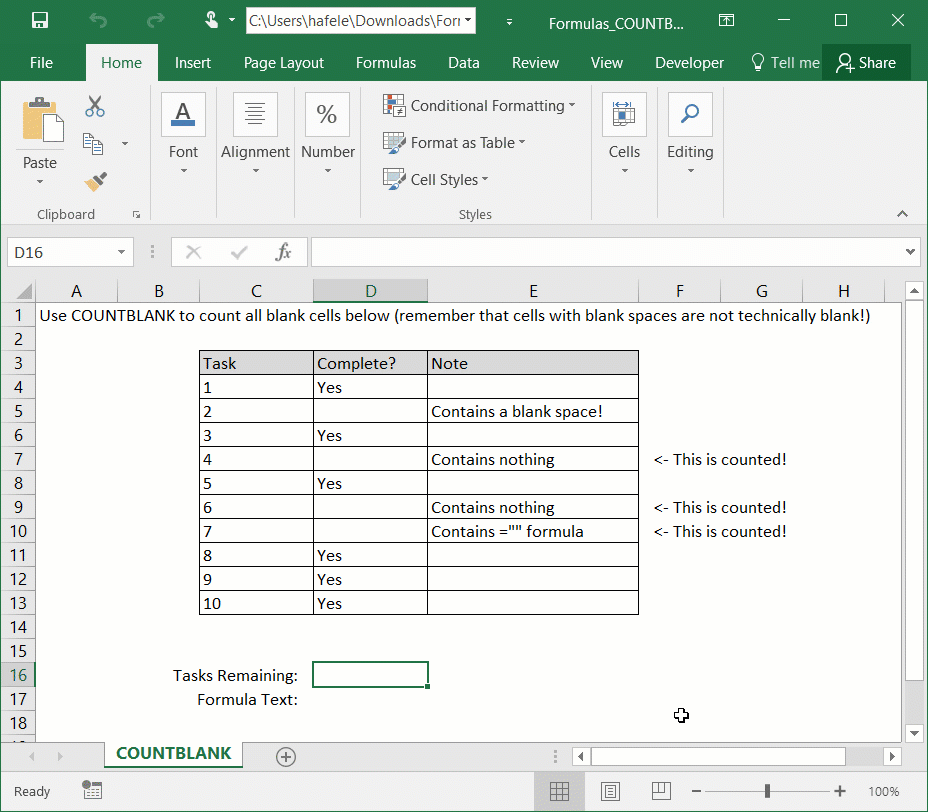Click horizontal scrollbar right arrow
This screenshot has height=812, width=928.
pyautogui.click(x=892, y=756)
